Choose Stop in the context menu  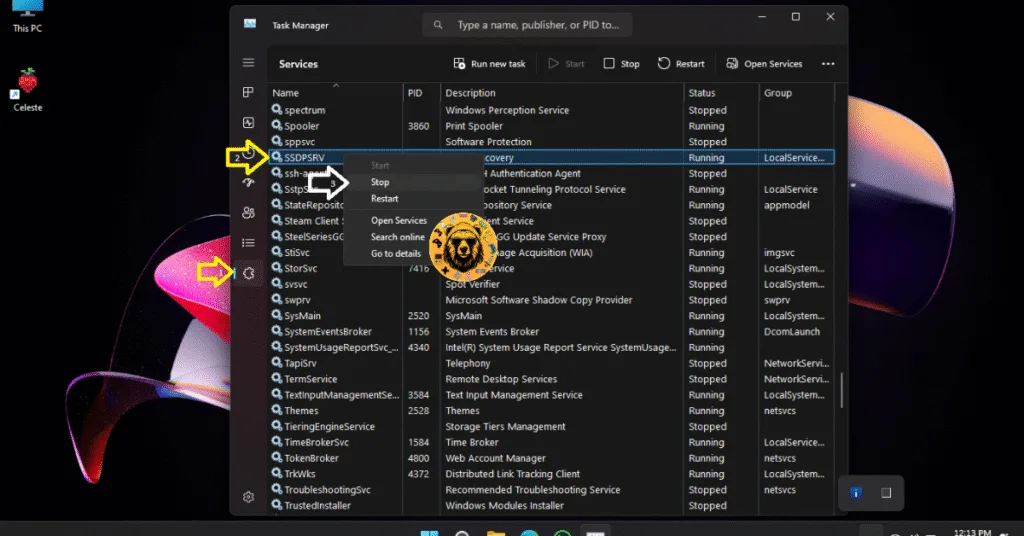tap(413, 182)
